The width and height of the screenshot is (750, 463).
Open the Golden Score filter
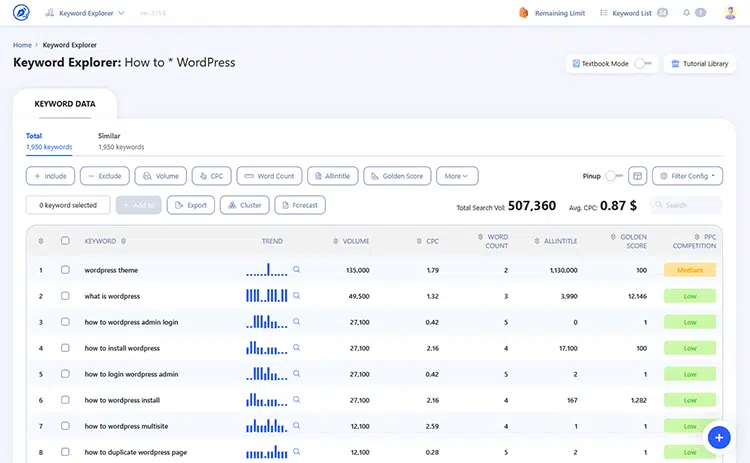coord(397,176)
